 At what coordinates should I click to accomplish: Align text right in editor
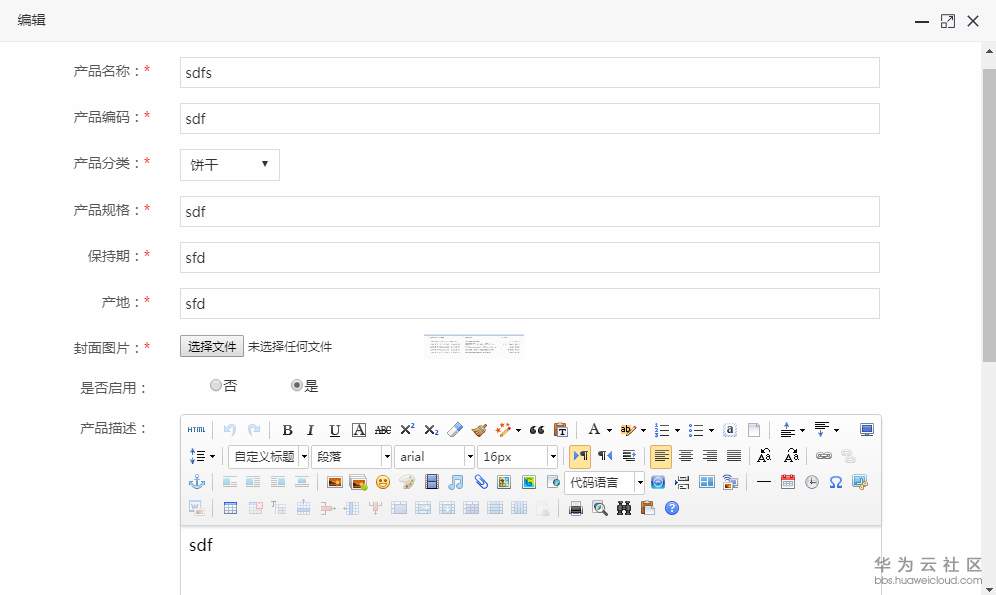point(710,456)
